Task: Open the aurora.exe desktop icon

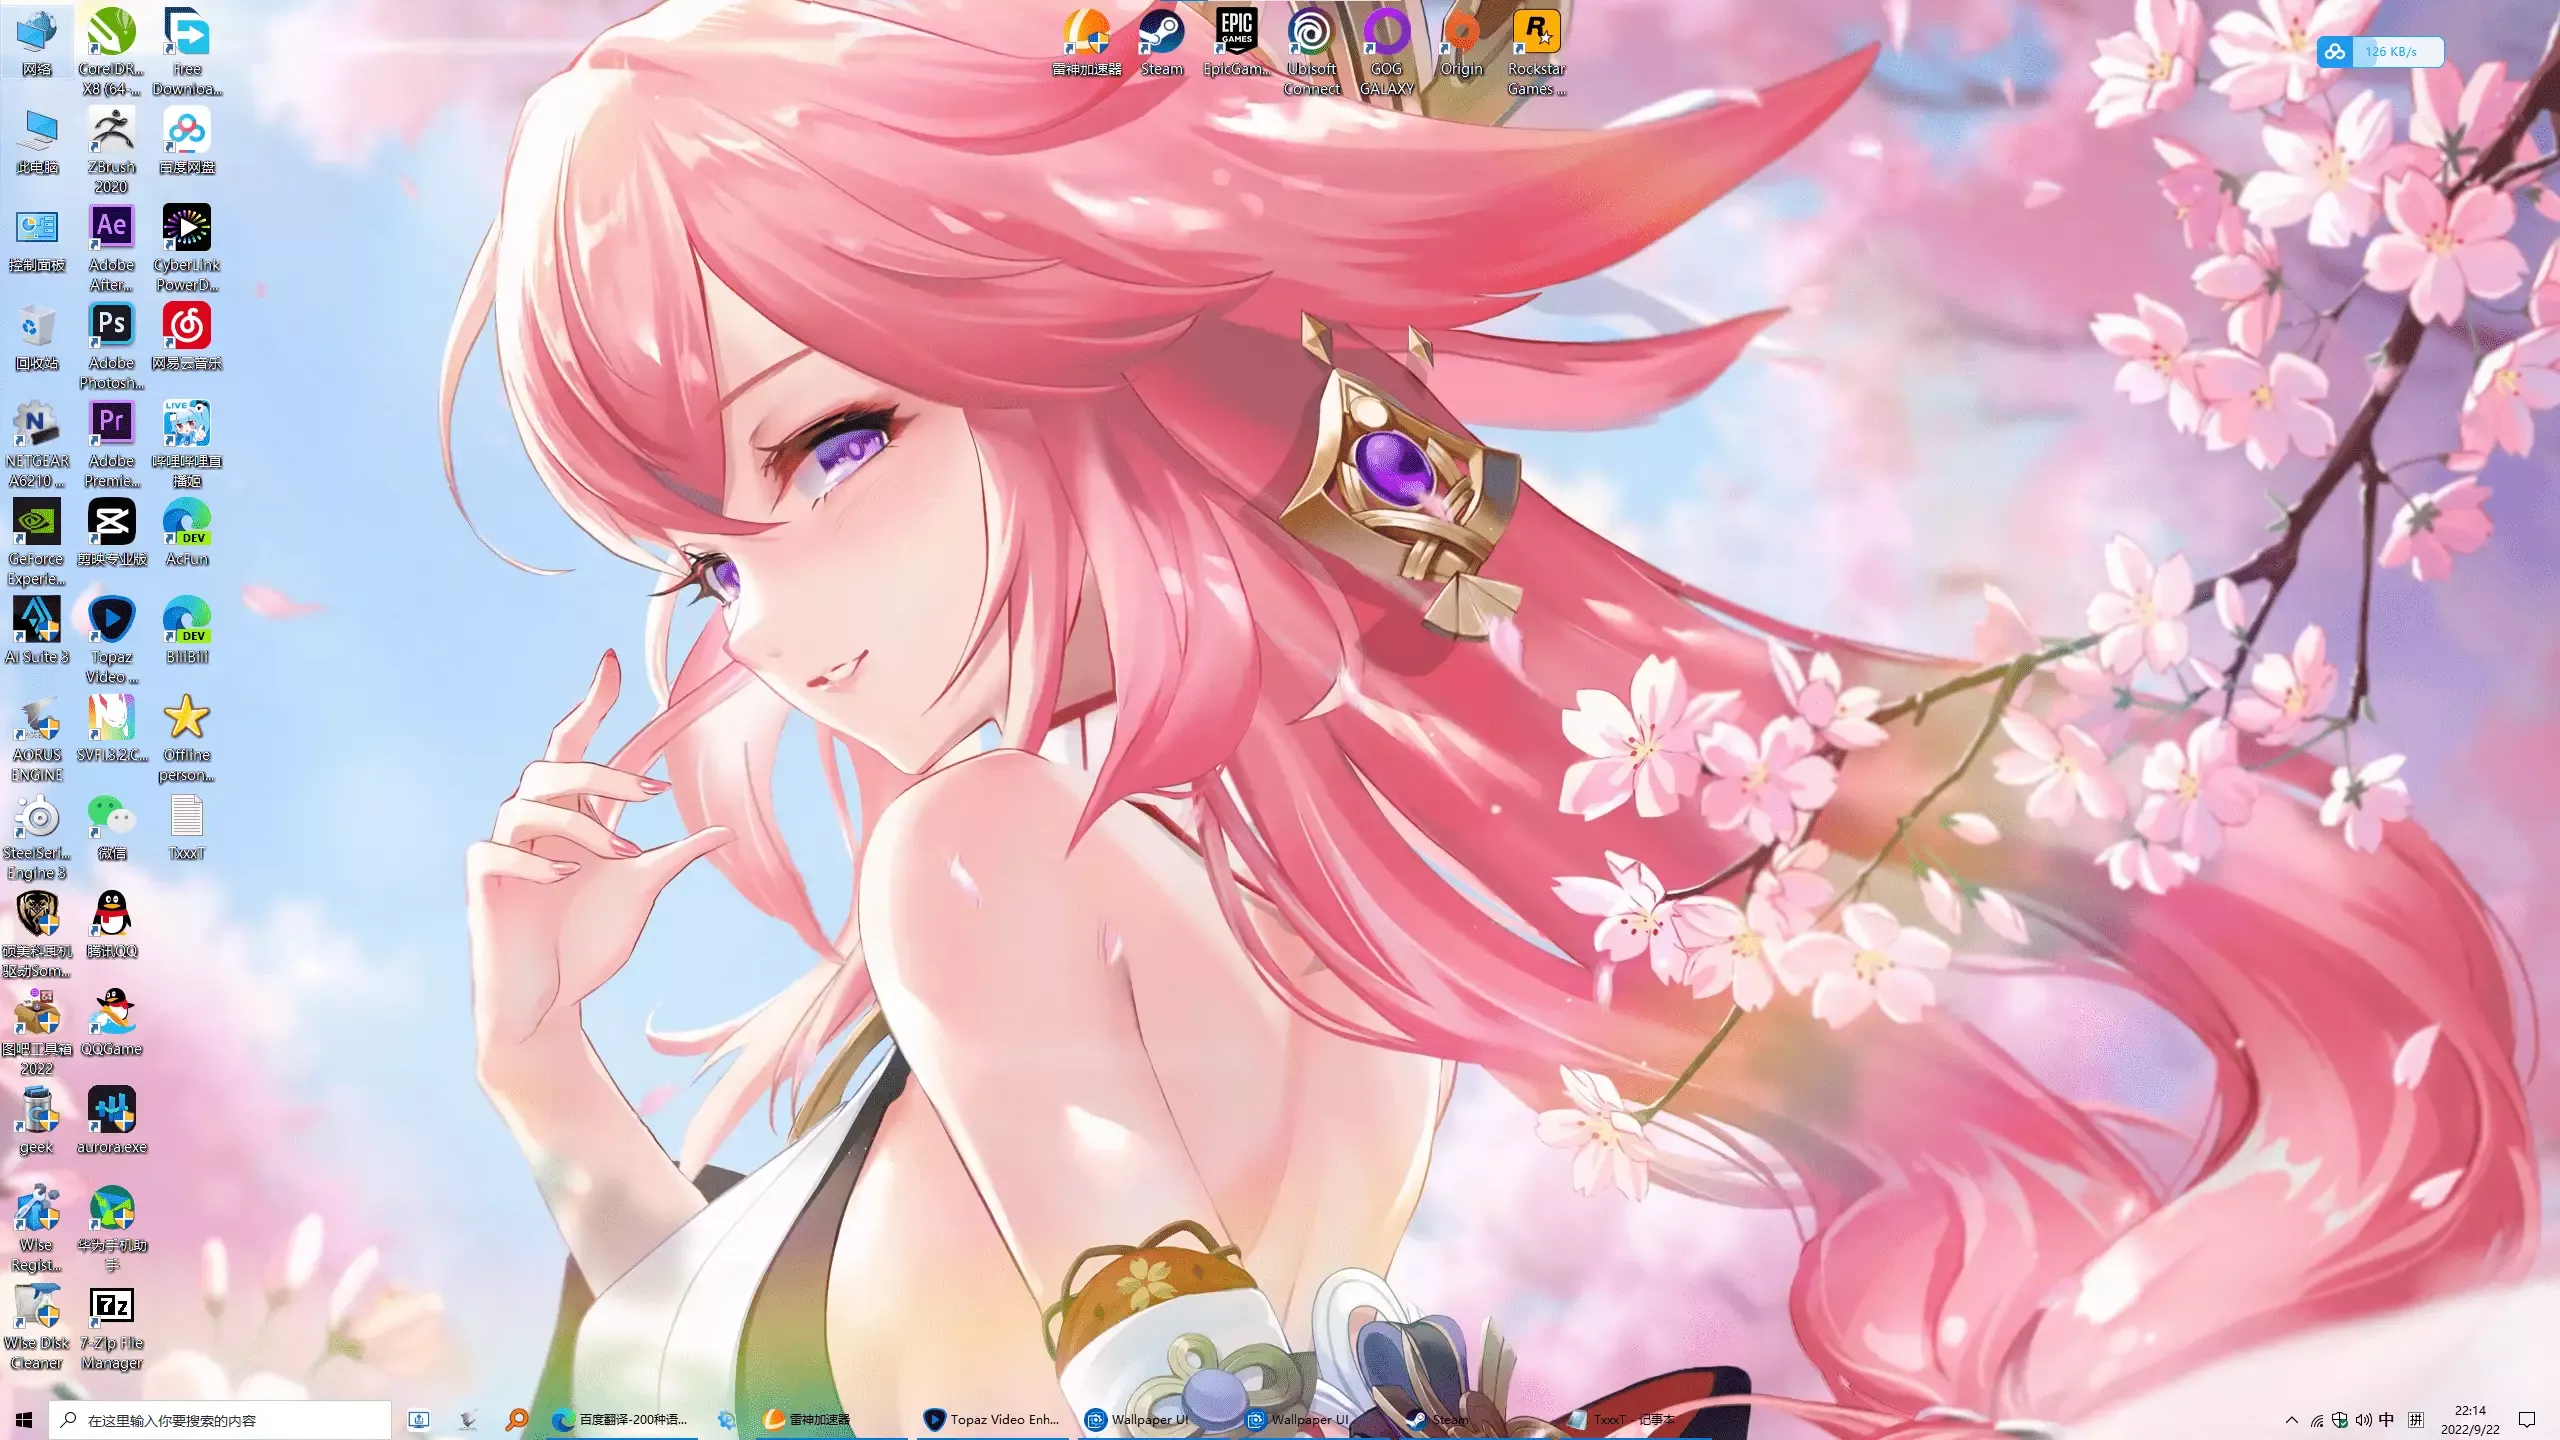Action: [111, 1121]
